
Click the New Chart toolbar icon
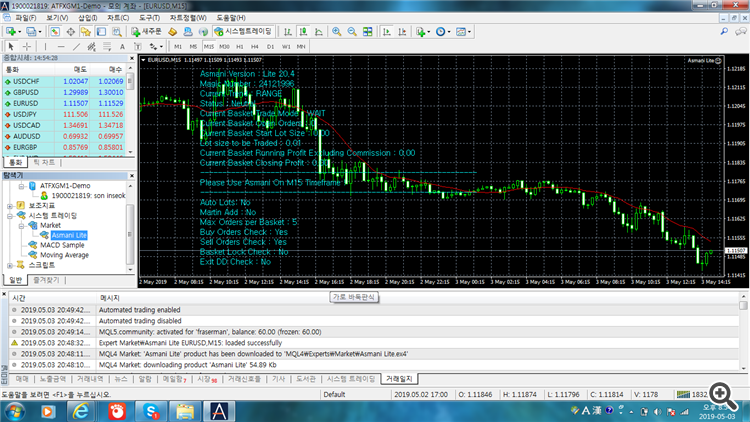point(11,32)
